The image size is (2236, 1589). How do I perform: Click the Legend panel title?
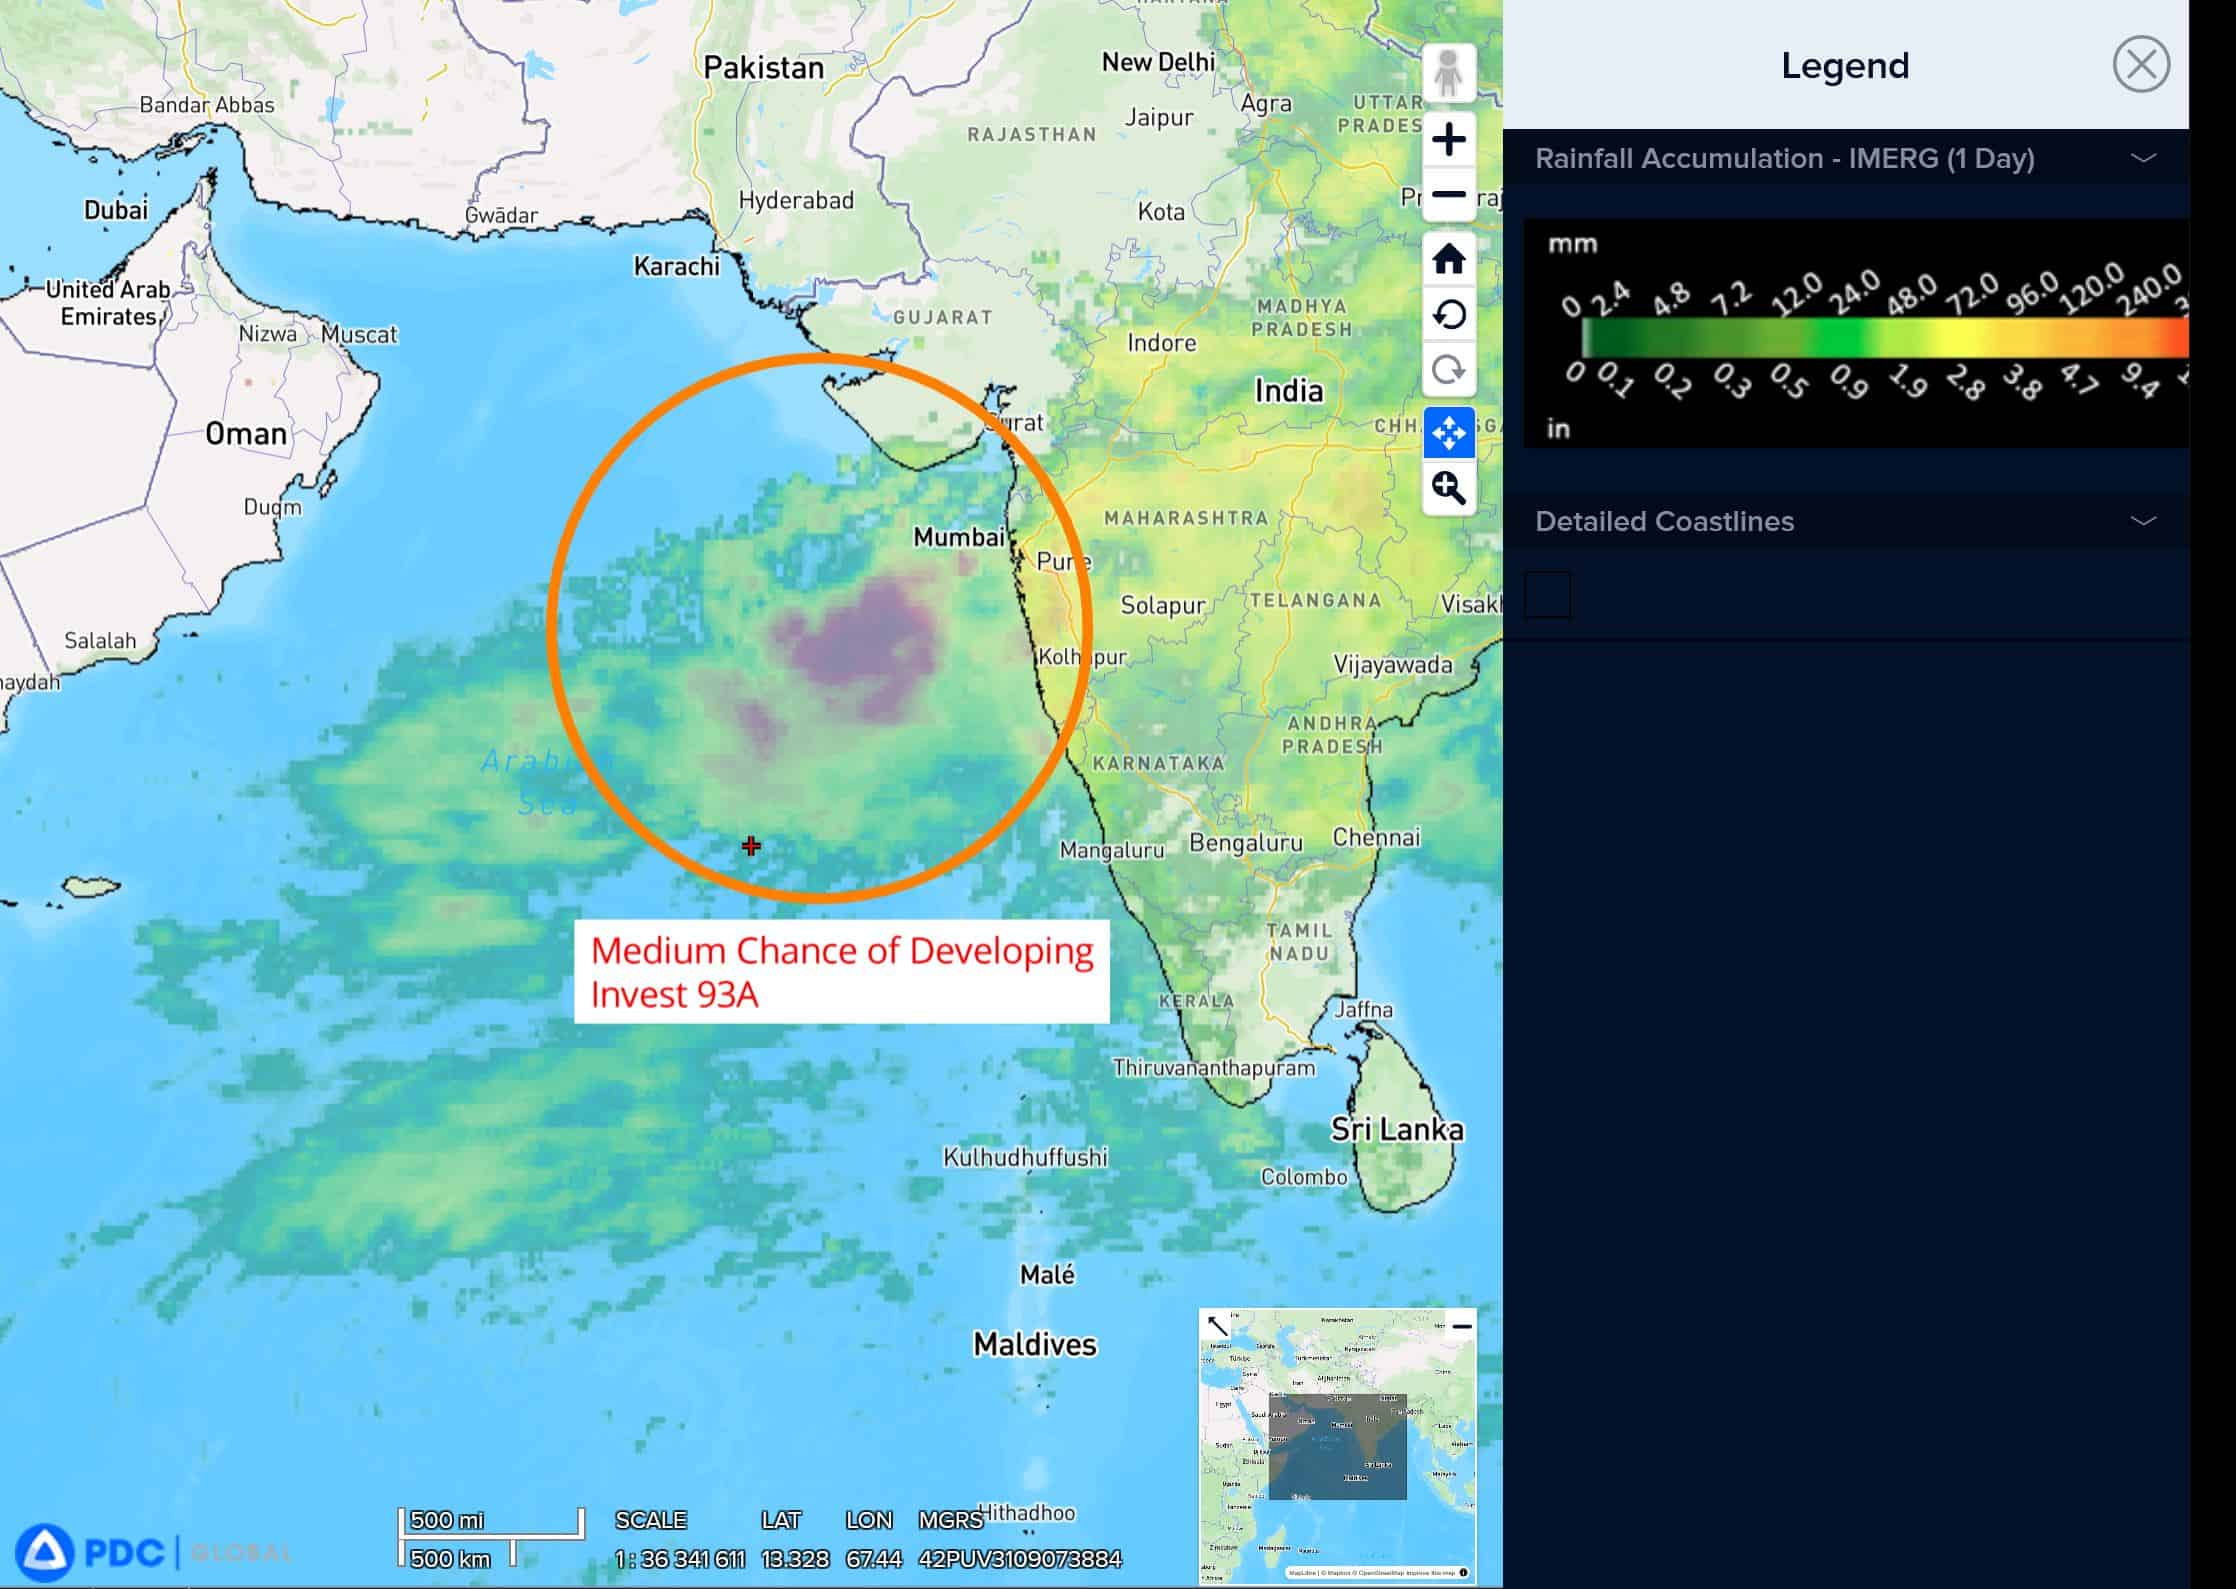(x=1845, y=65)
